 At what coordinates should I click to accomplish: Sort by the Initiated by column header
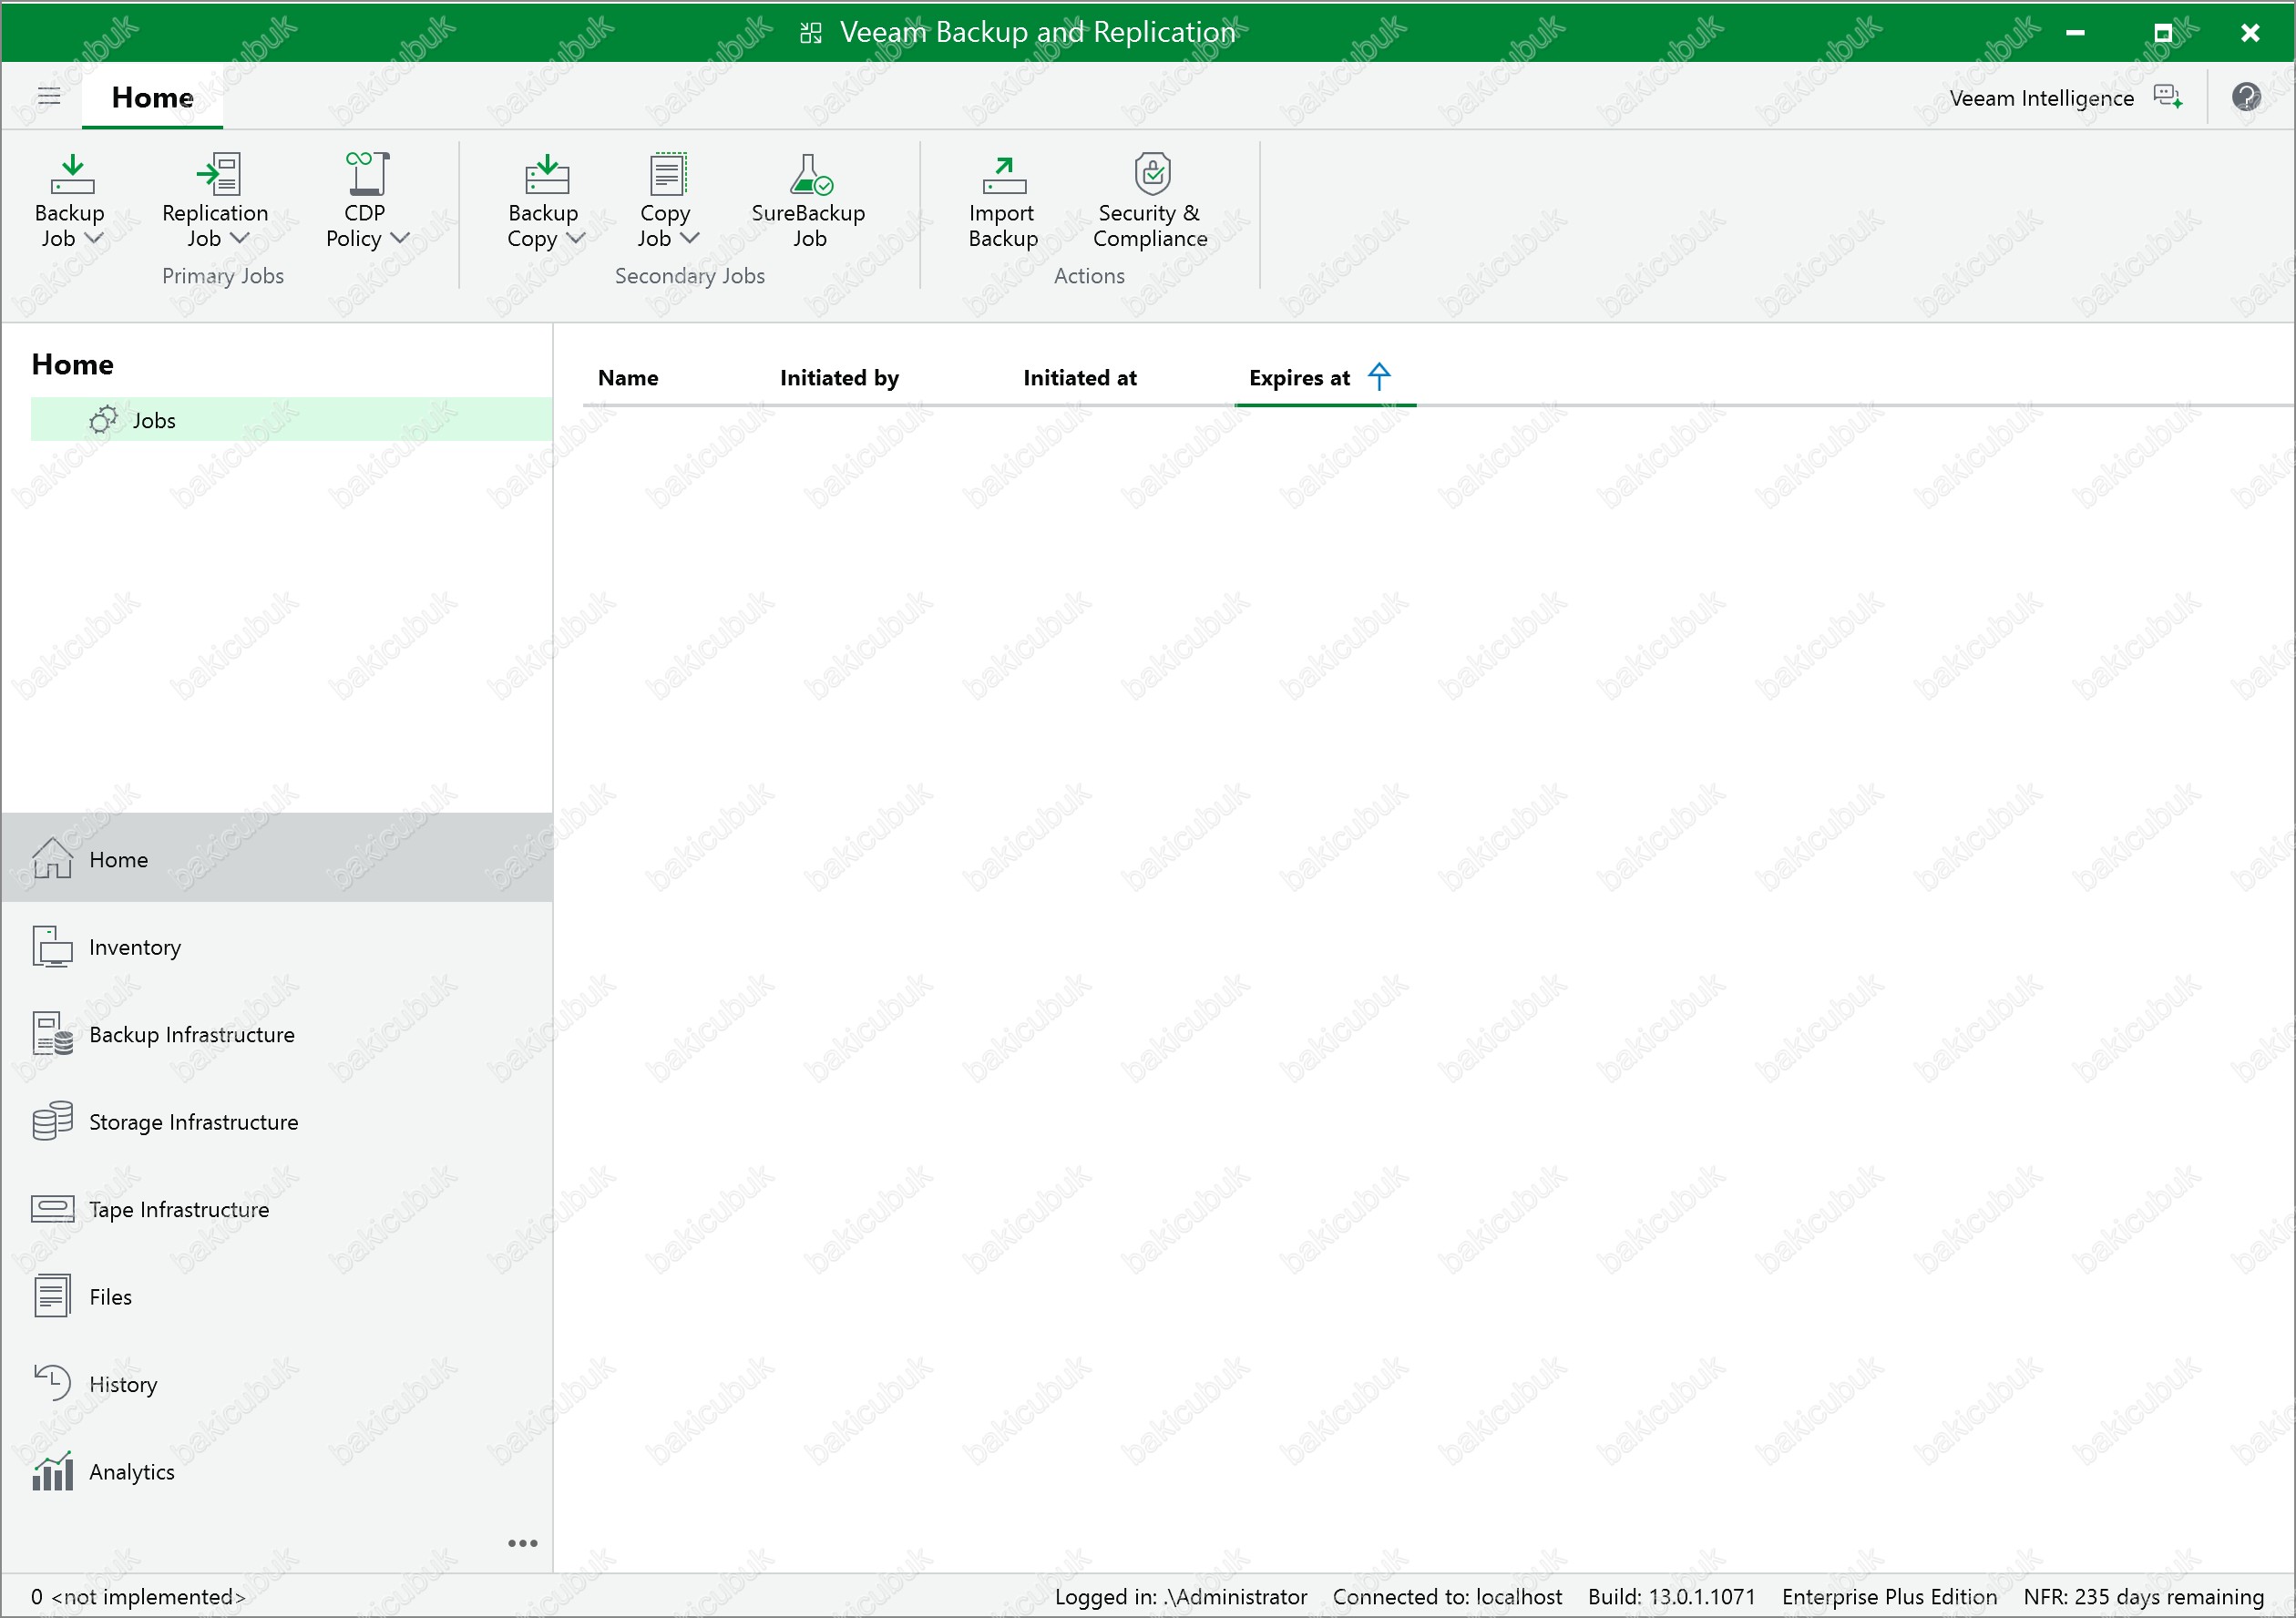[x=838, y=378]
